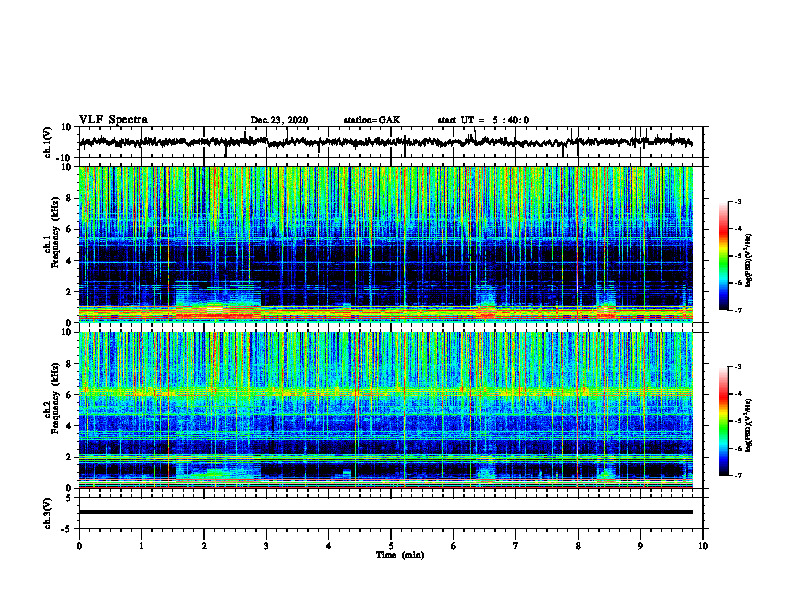792x612 pixels.
Task: Click the "VLF Spectra" plot title
Action: (113, 120)
